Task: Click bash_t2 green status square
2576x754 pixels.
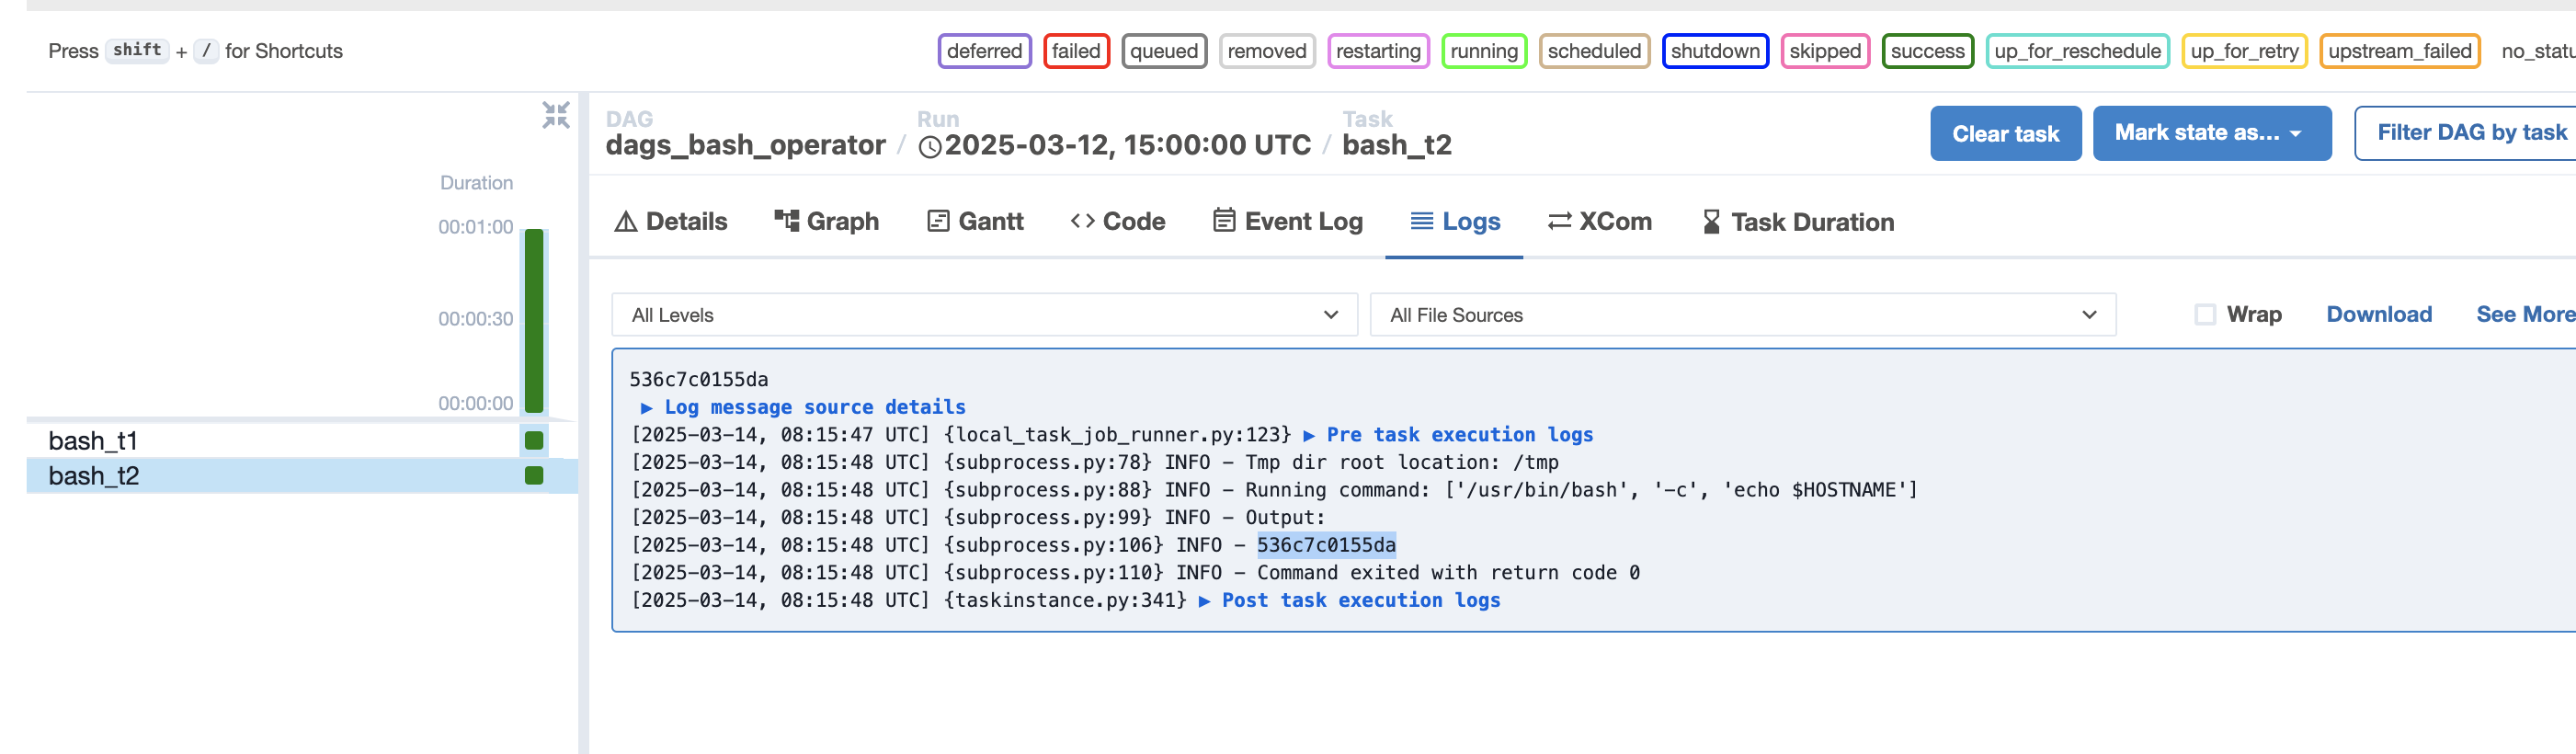Action: [534, 475]
